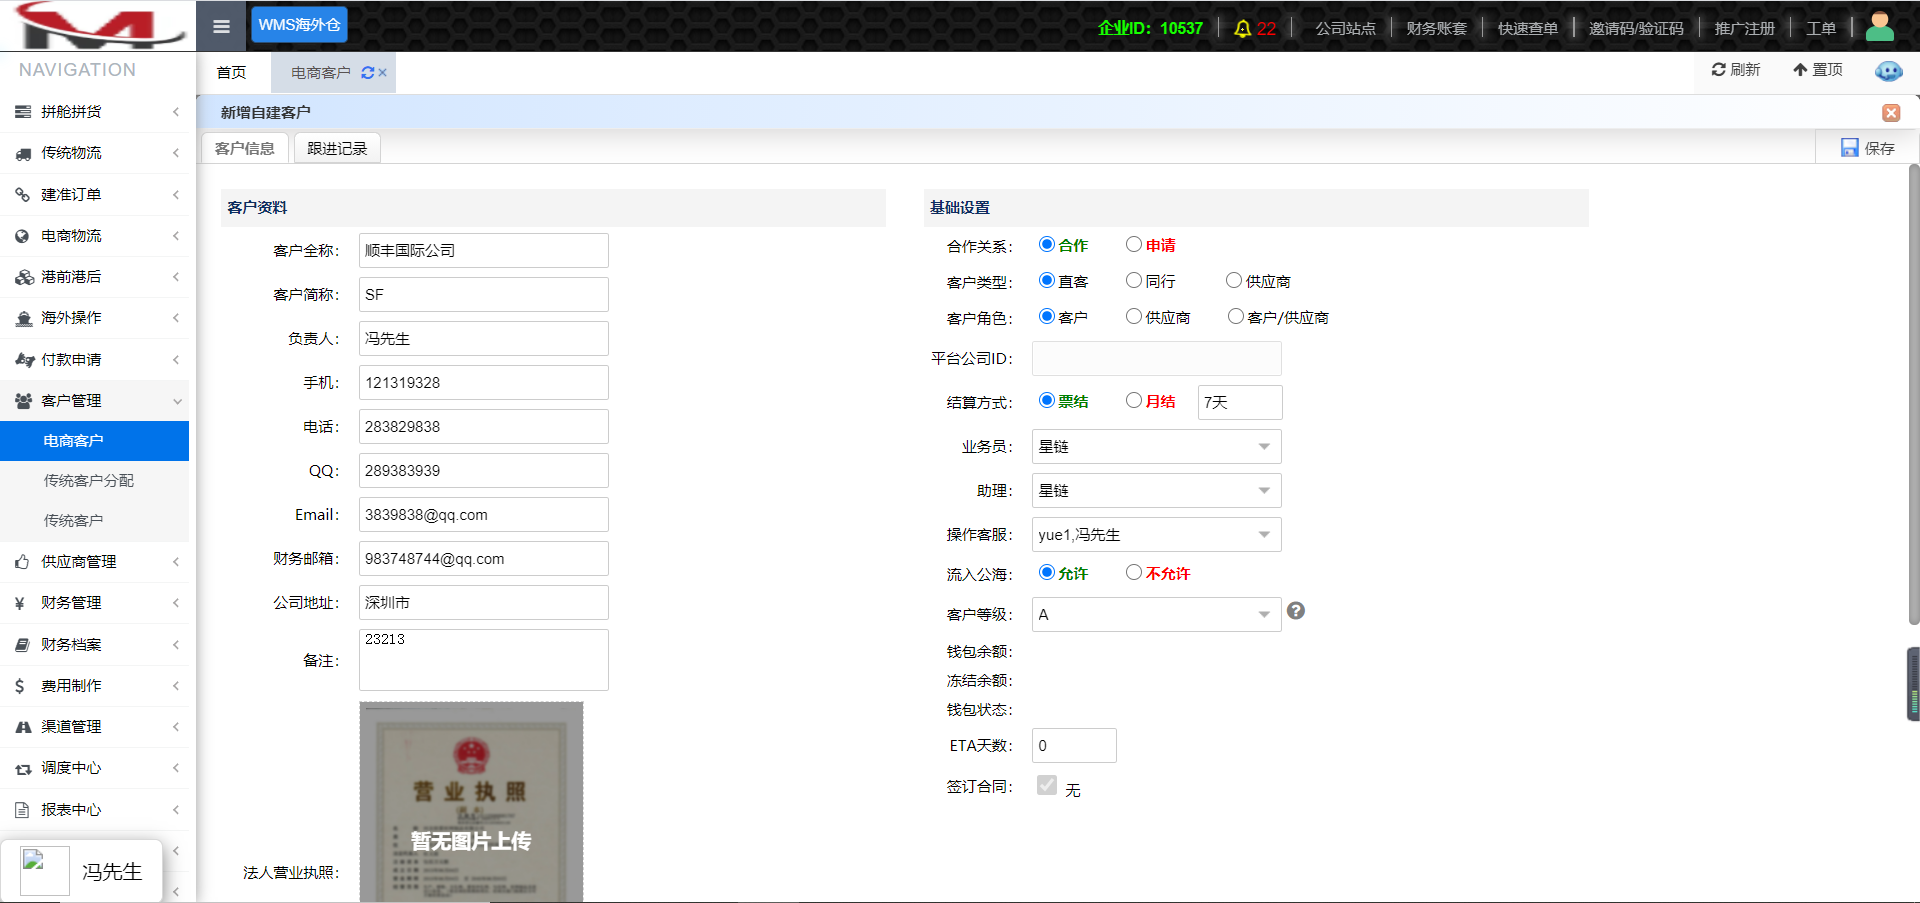This screenshot has height=903, width=1920.
Task: Expand the 财务管理 sidebar menu
Action: coord(95,603)
